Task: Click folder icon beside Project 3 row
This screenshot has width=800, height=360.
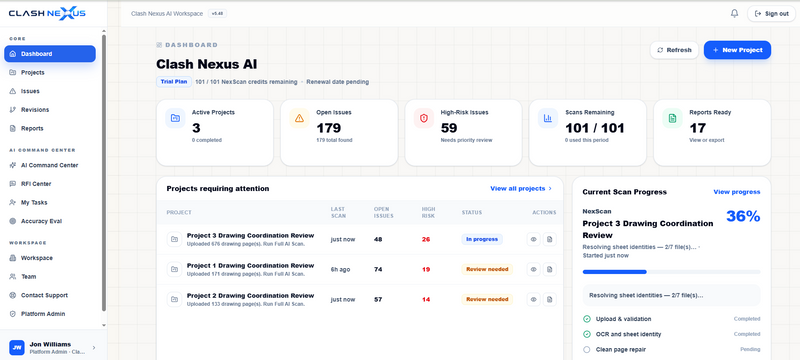Action: [174, 239]
